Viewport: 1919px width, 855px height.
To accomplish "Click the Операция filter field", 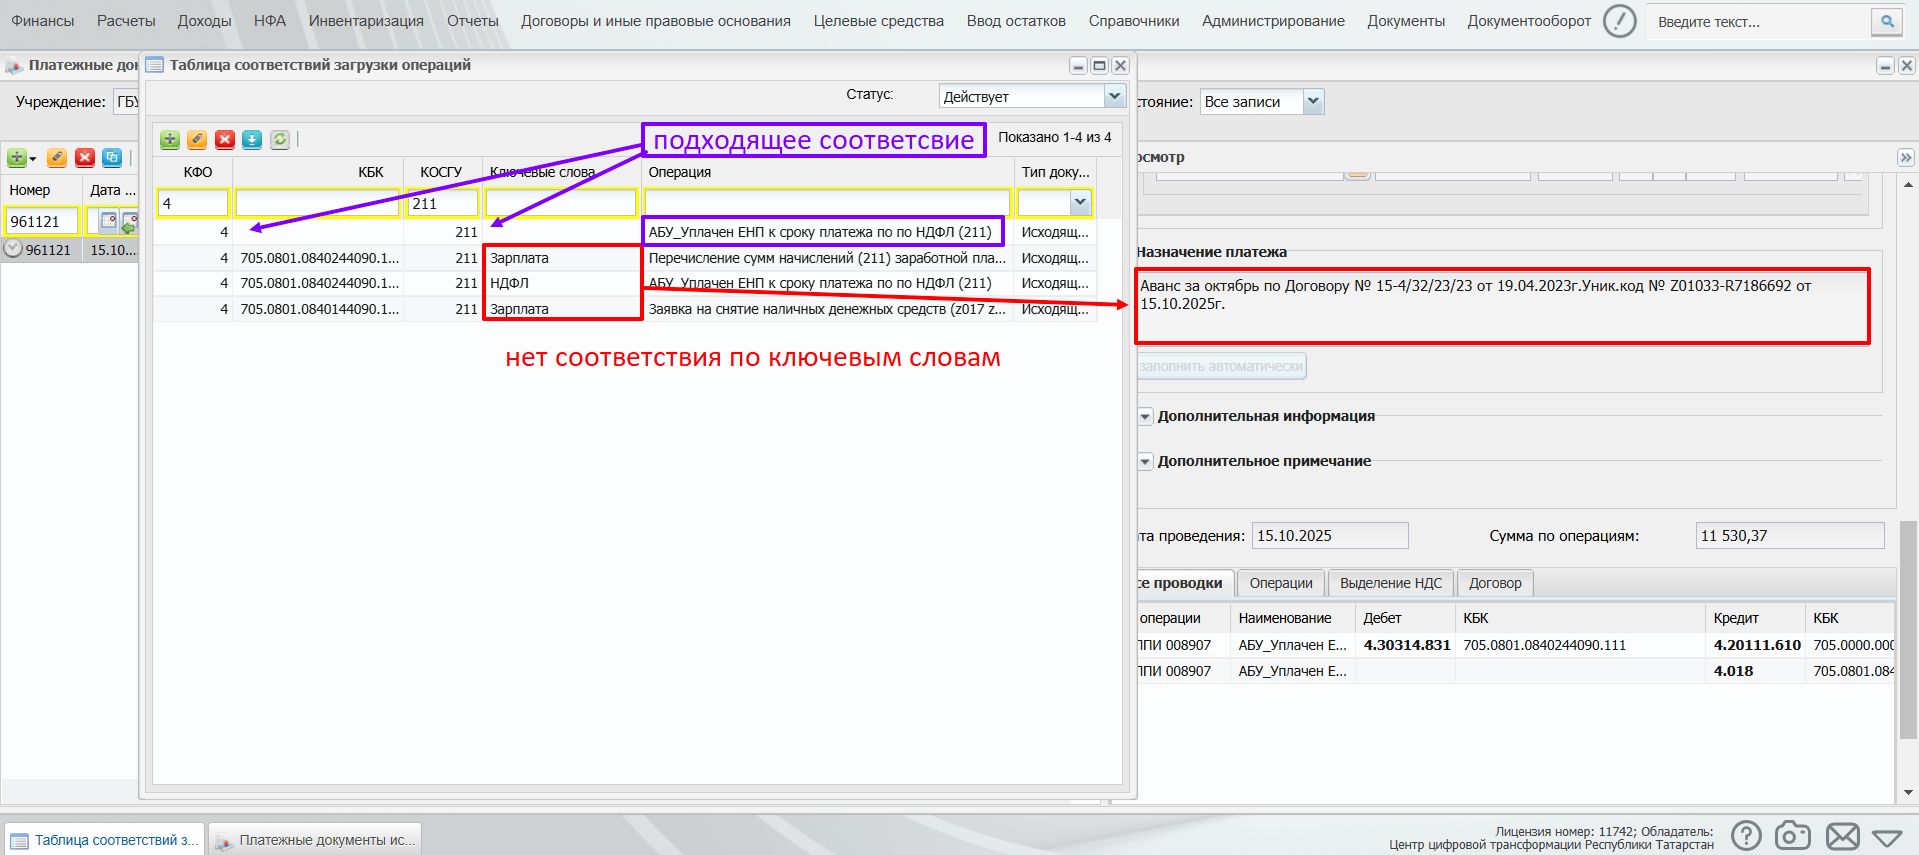I will coord(827,203).
